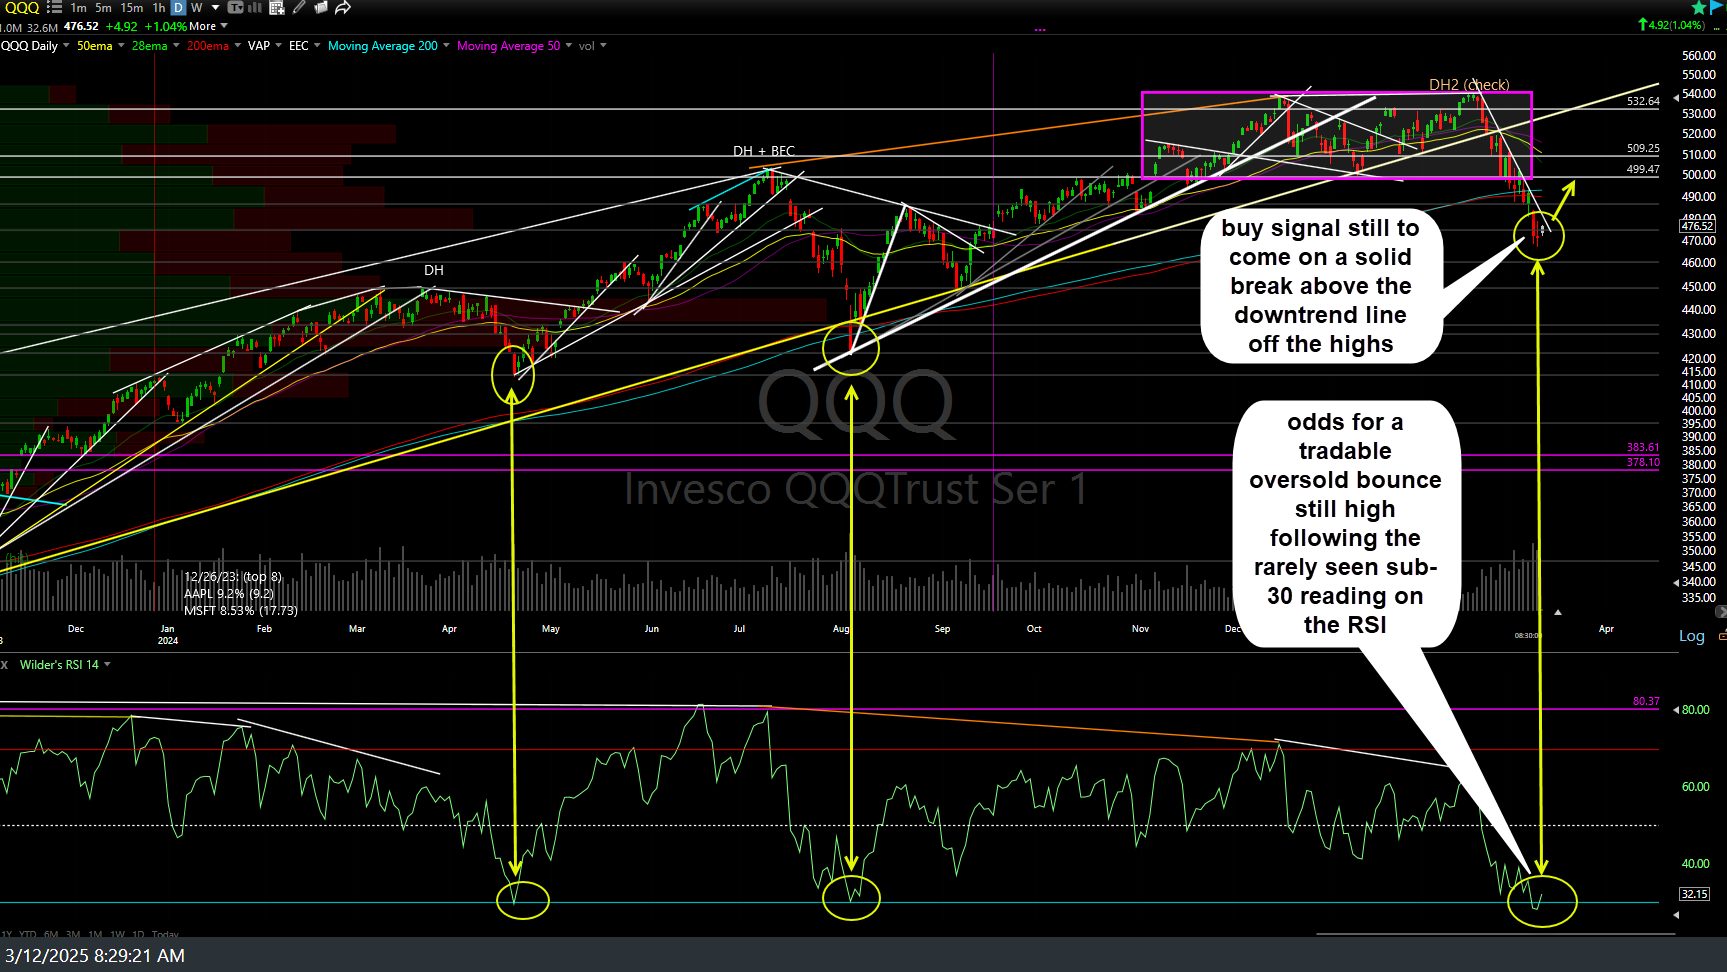Open the Moving Average 200 dropdown

coord(446,46)
